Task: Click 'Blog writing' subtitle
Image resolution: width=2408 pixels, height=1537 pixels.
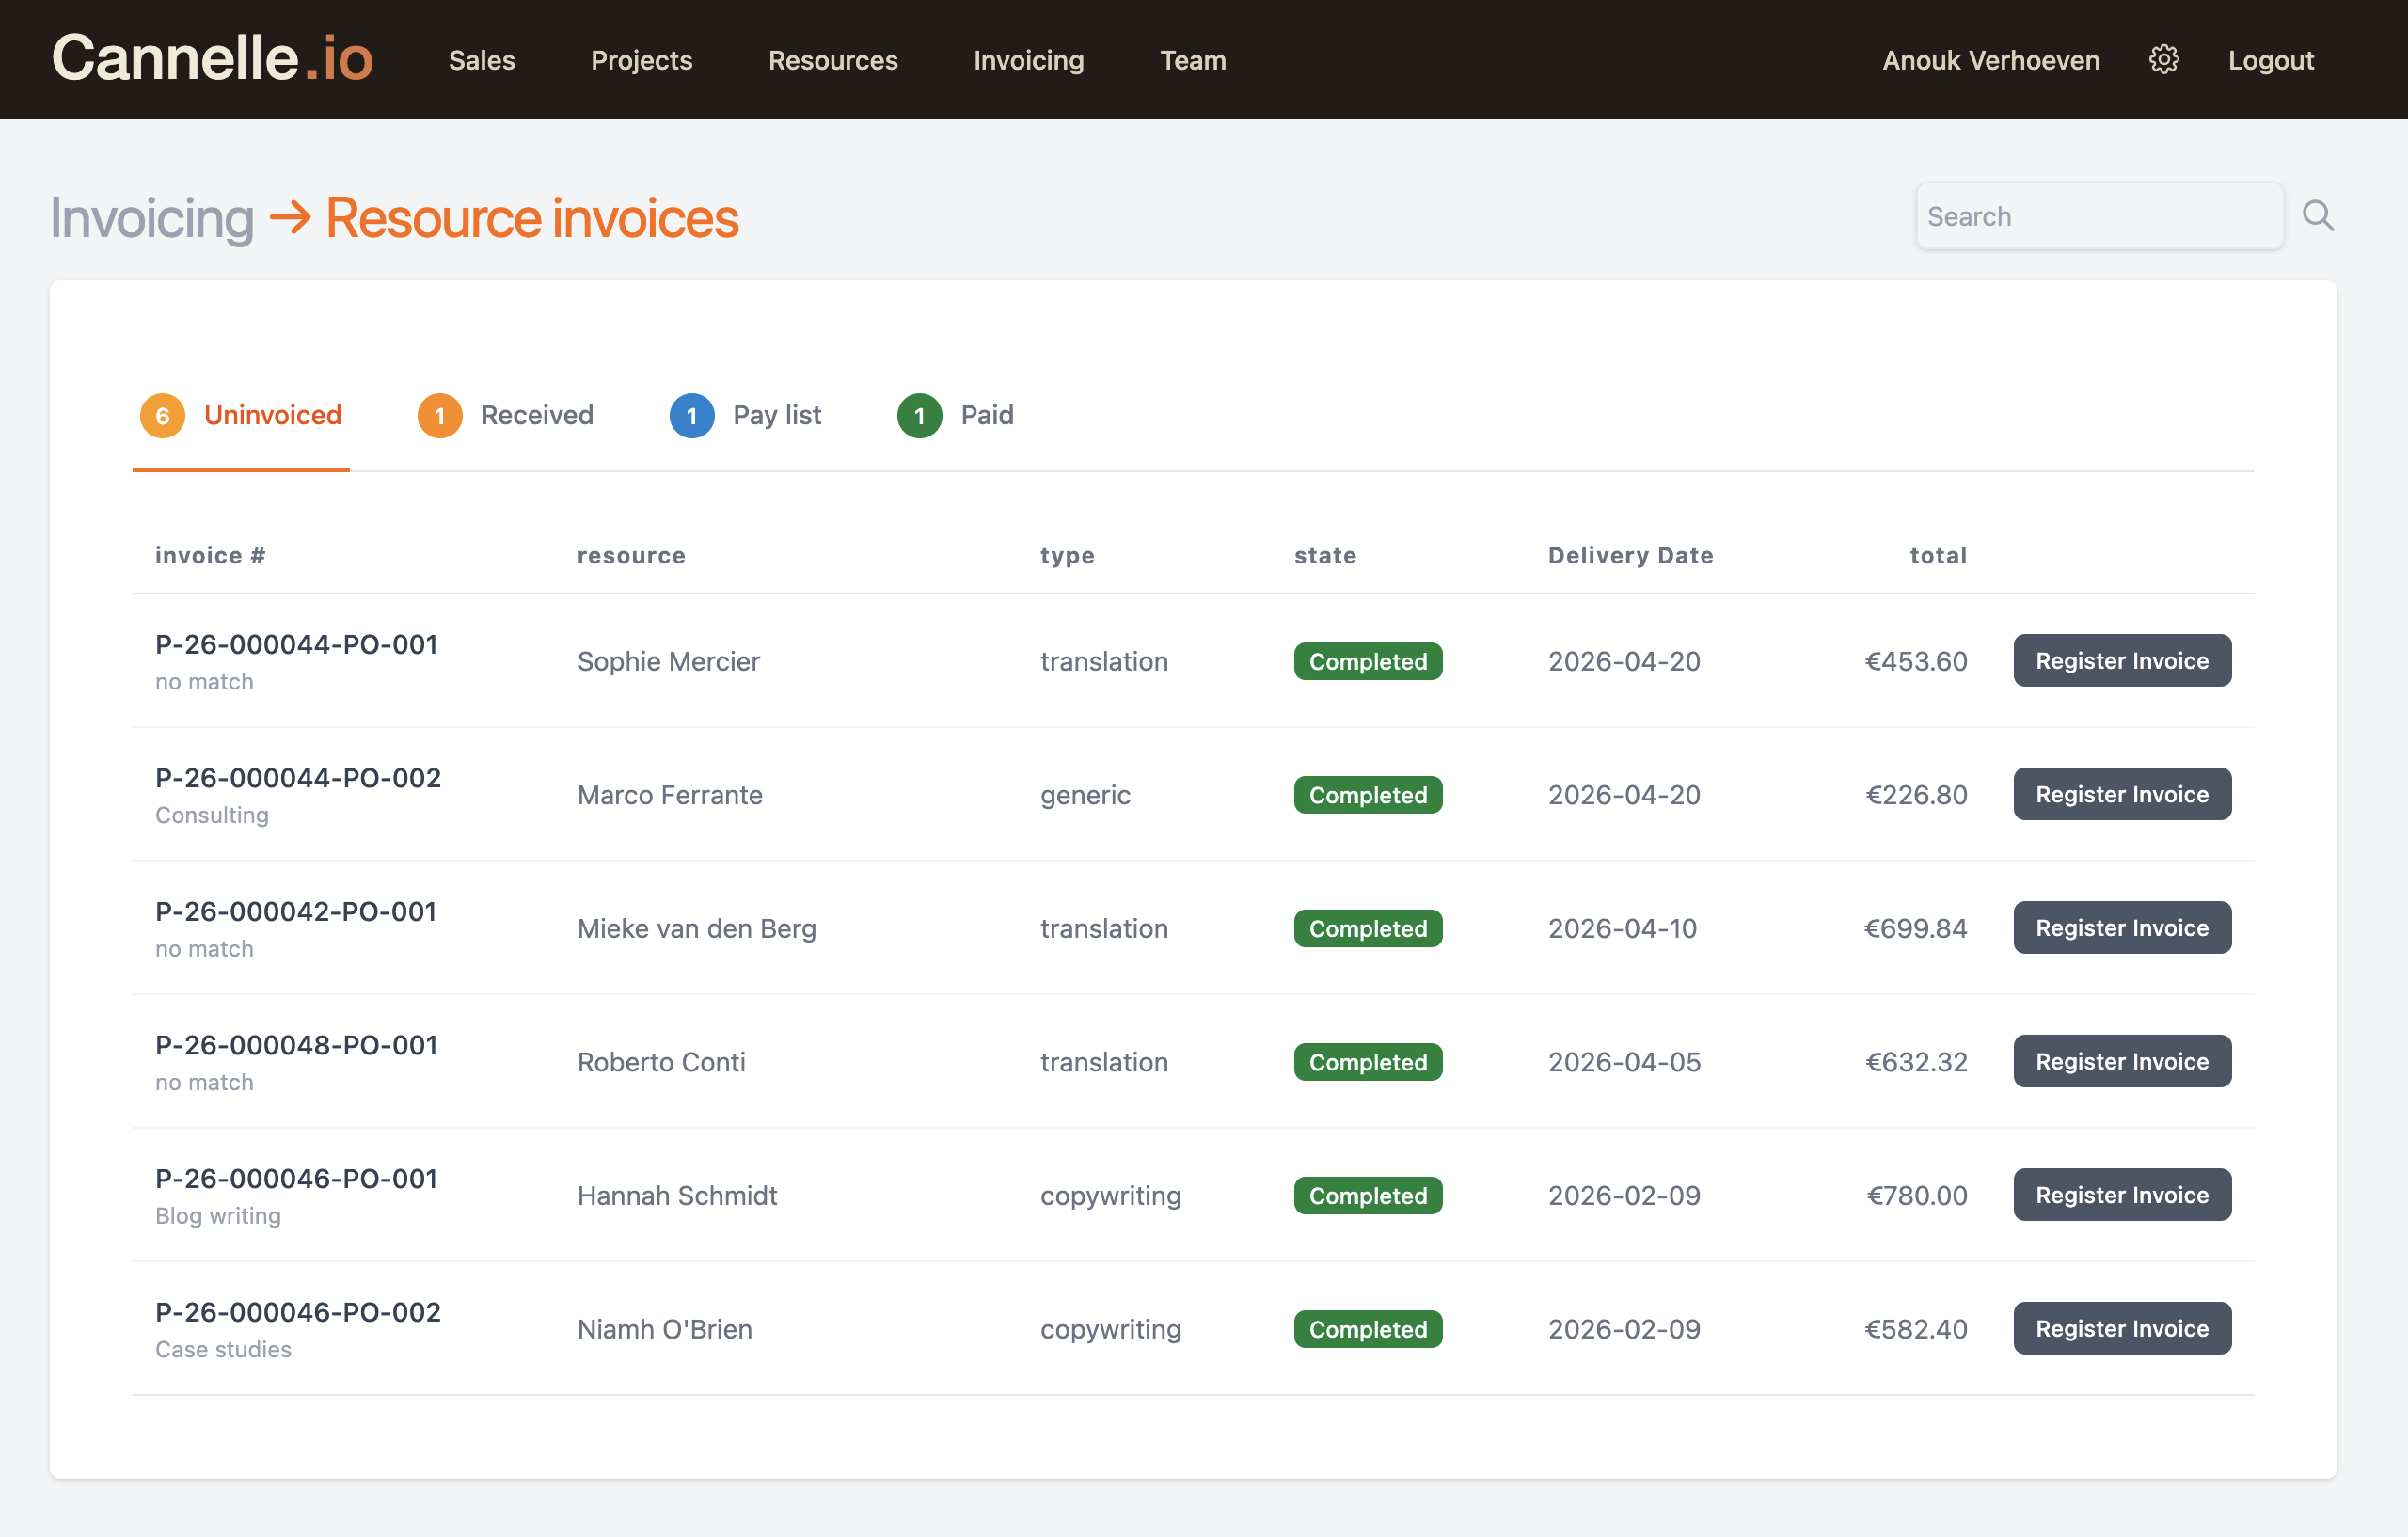Action: click(218, 1216)
